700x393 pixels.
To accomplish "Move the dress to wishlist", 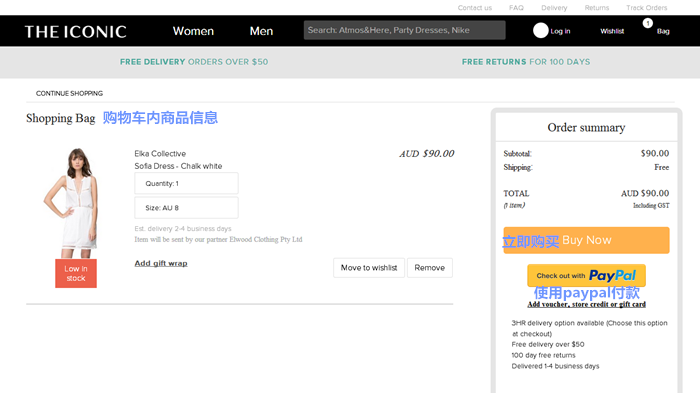I will tap(369, 268).
